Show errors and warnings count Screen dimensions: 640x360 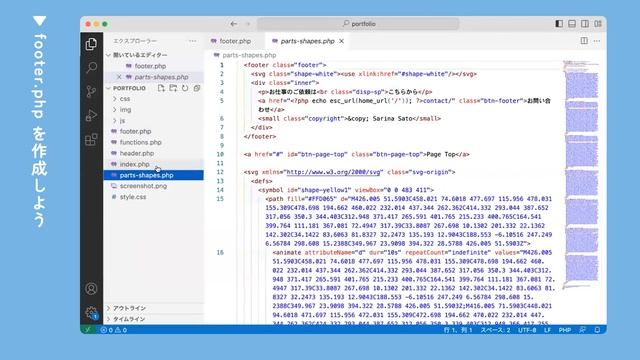(114, 330)
